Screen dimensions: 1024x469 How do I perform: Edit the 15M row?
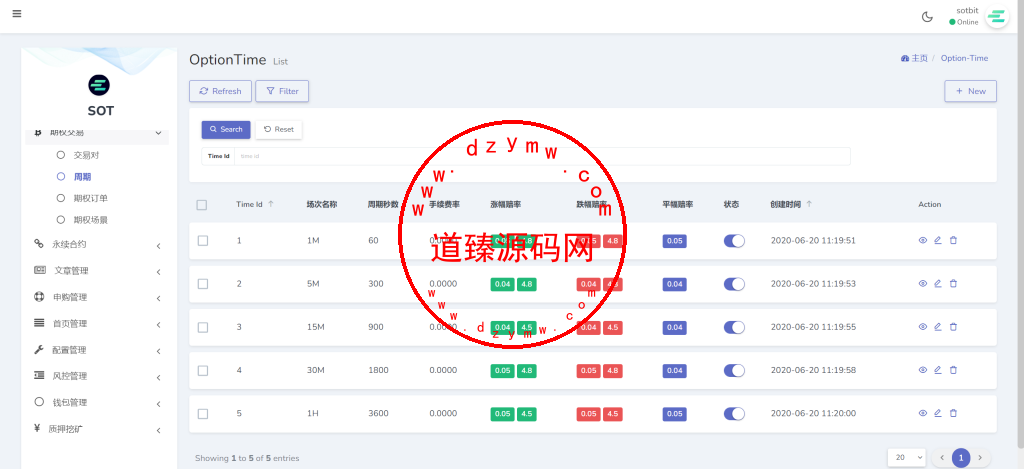tap(938, 327)
